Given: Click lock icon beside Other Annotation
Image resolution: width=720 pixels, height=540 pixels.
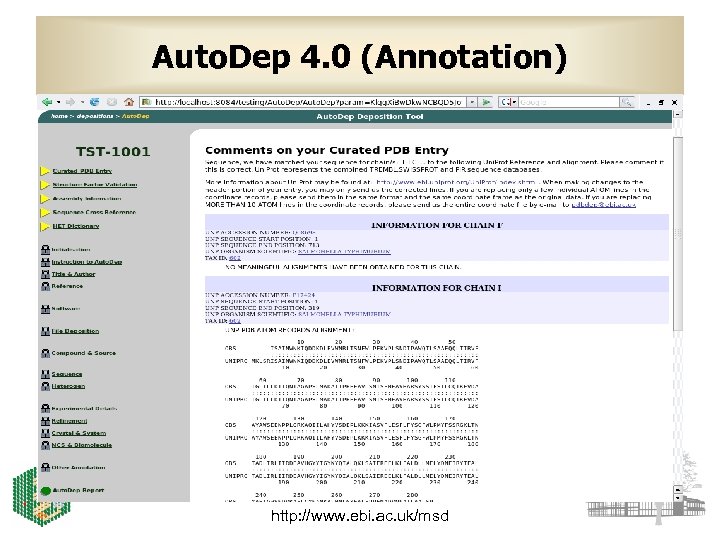Looking at the screenshot, I should pos(45,467).
